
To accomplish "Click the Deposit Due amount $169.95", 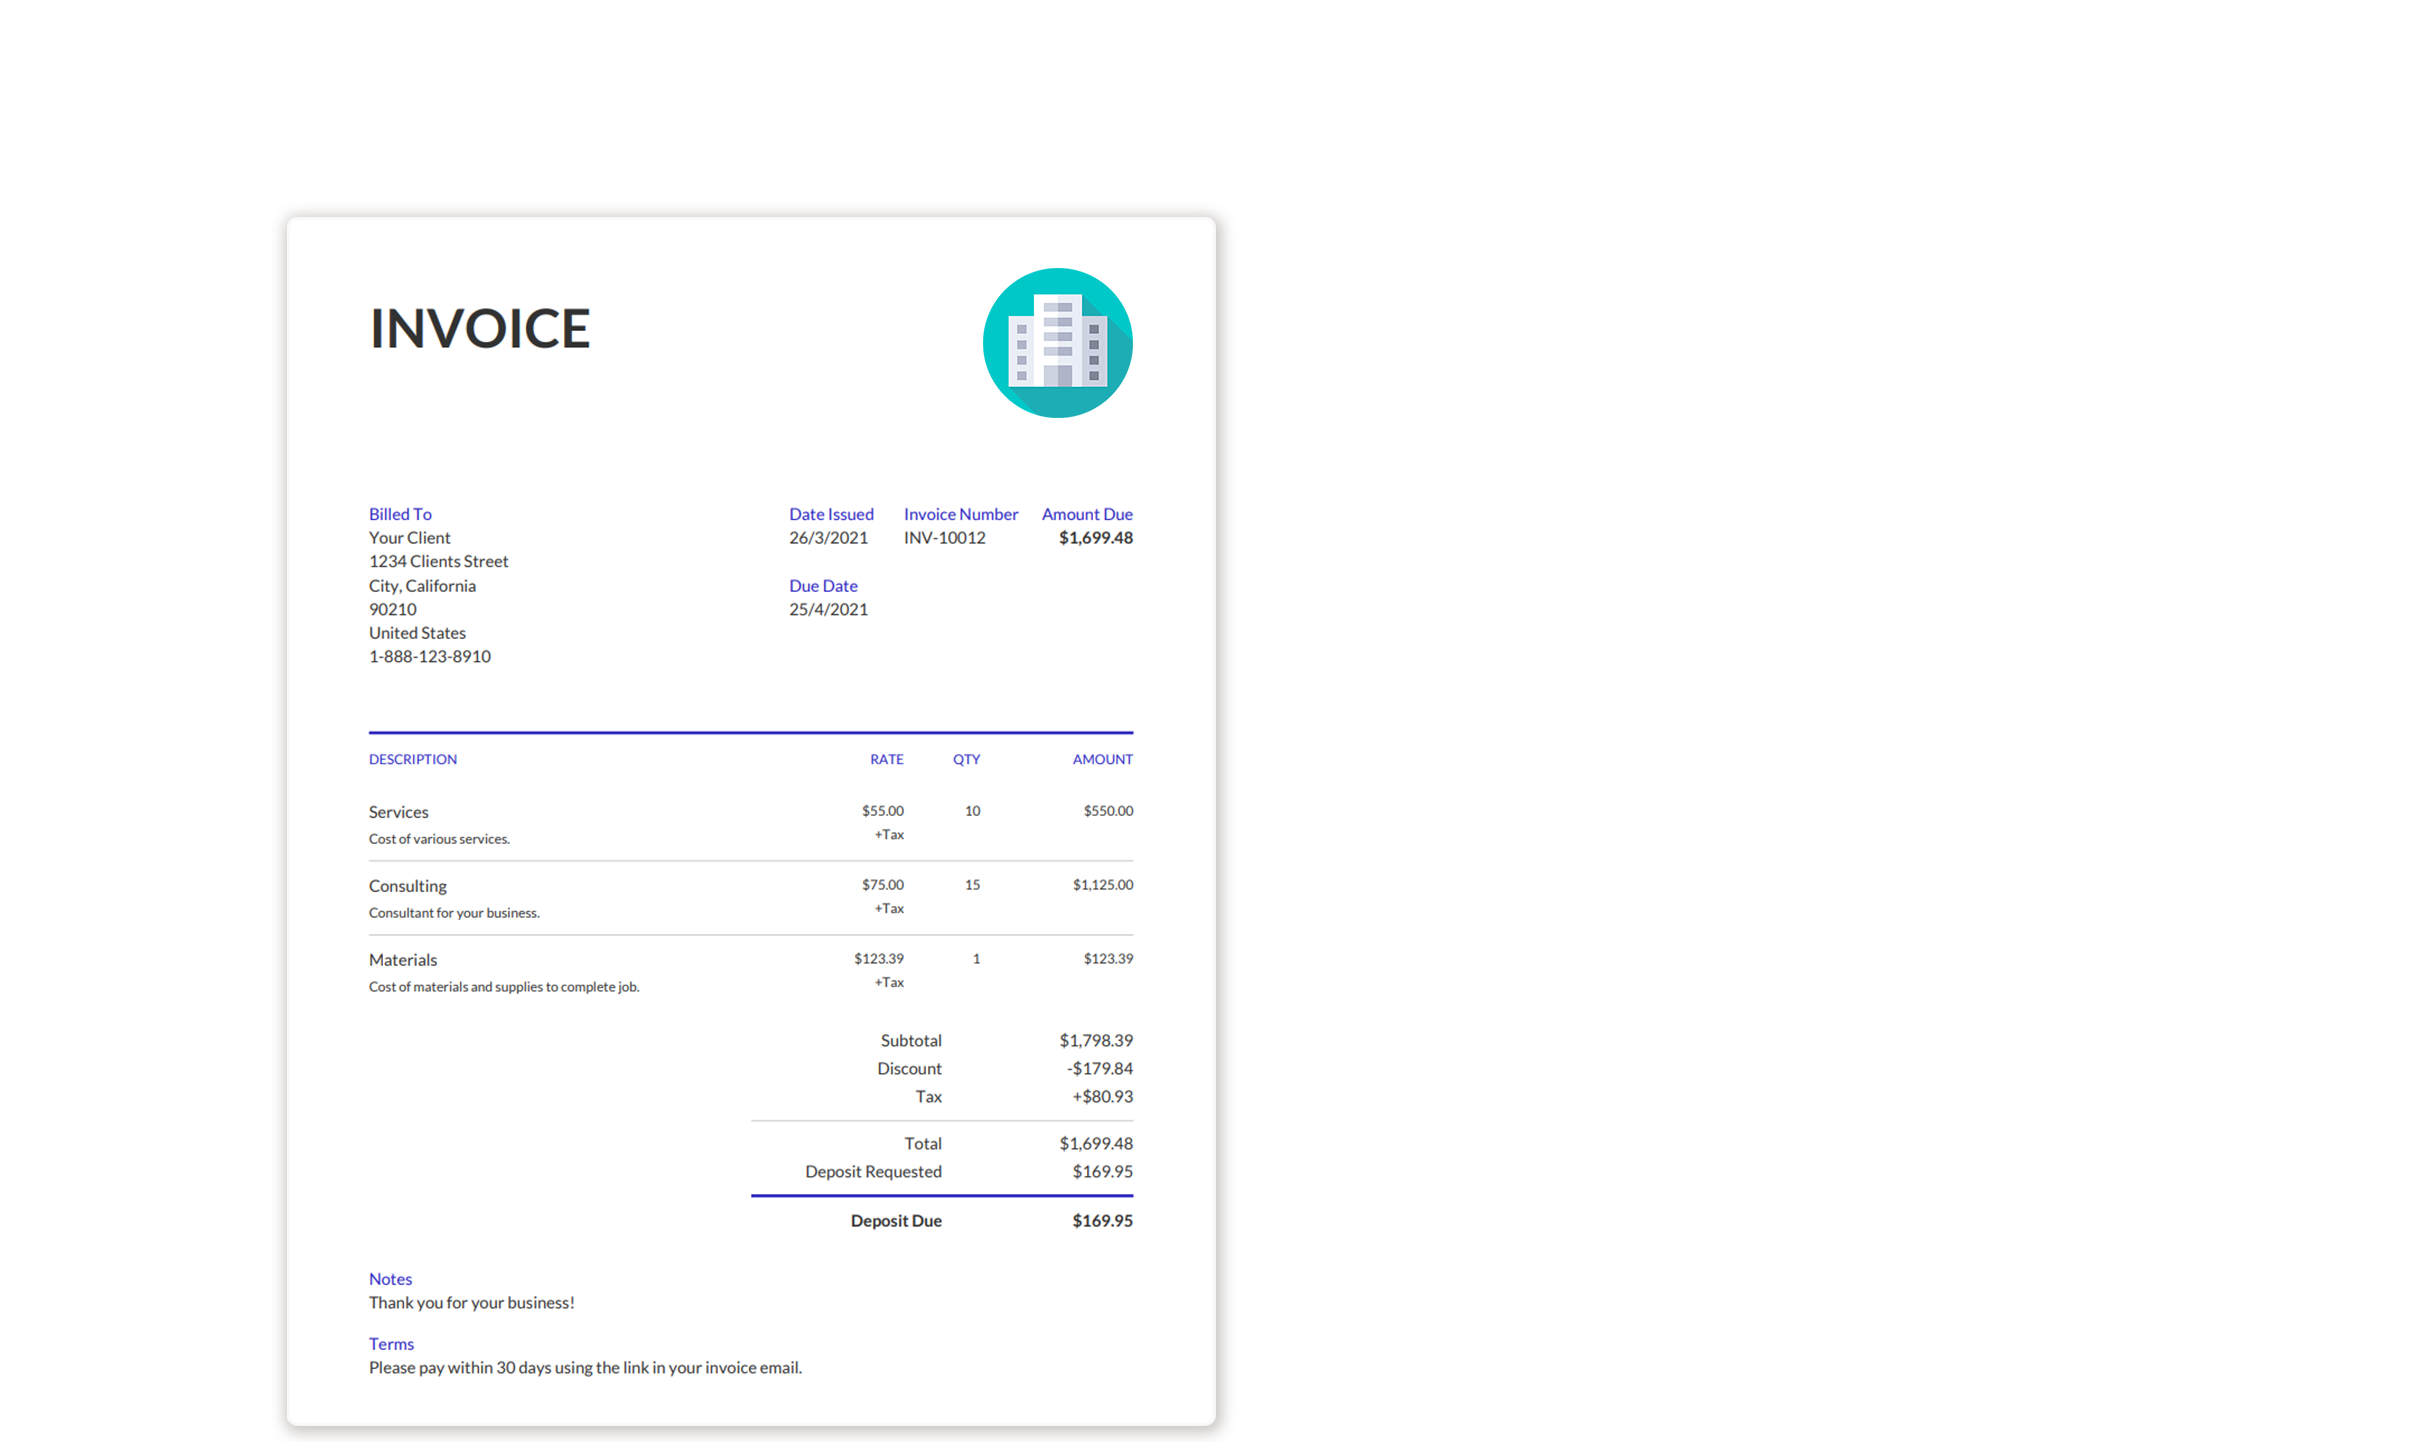I will click(1102, 1221).
